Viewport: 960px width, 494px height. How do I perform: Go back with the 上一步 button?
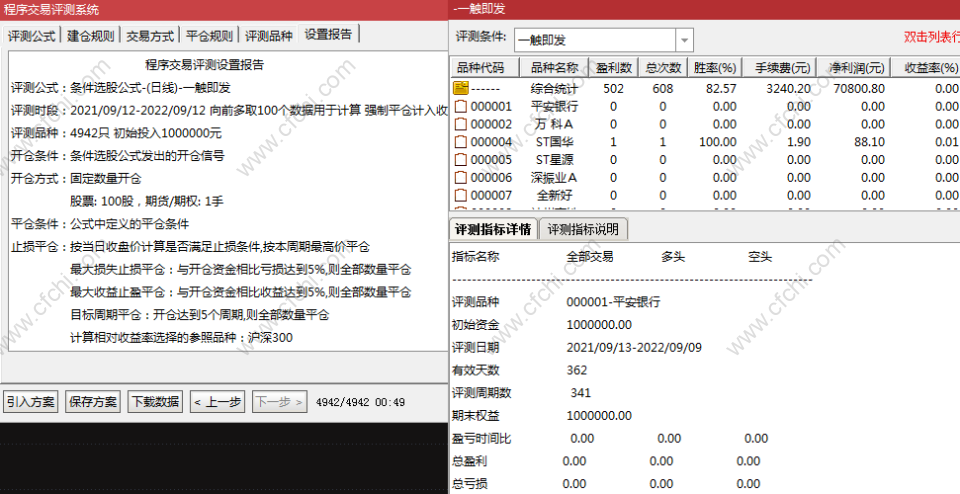[217, 402]
